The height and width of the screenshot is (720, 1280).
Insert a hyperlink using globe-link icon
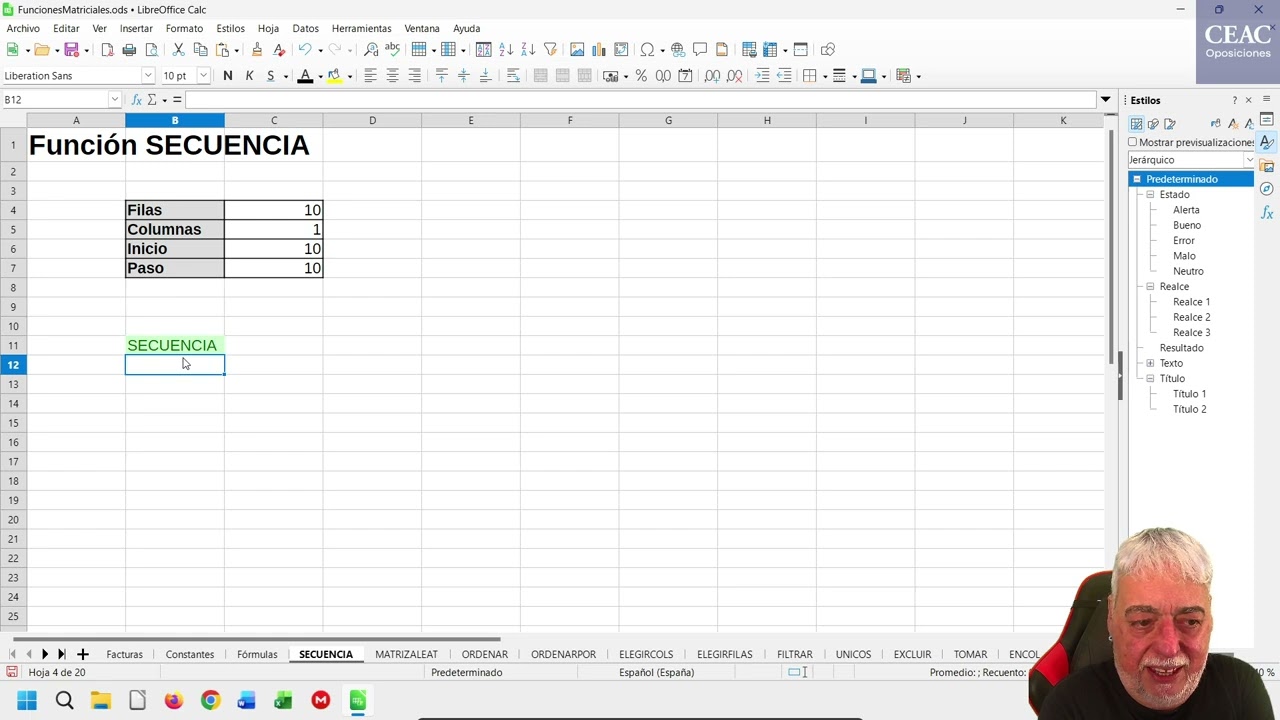point(678,49)
